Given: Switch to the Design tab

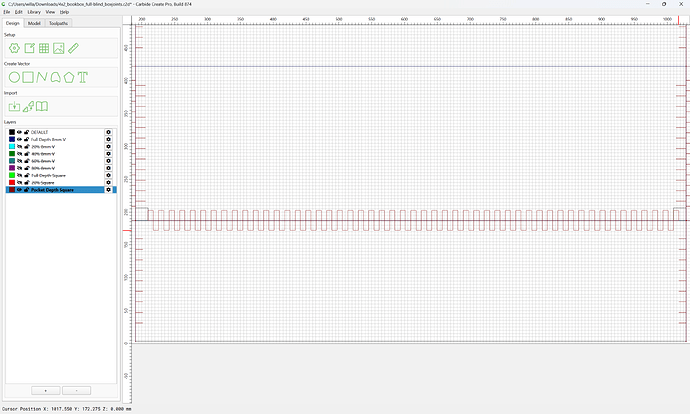Looking at the screenshot, I should 13,23.
